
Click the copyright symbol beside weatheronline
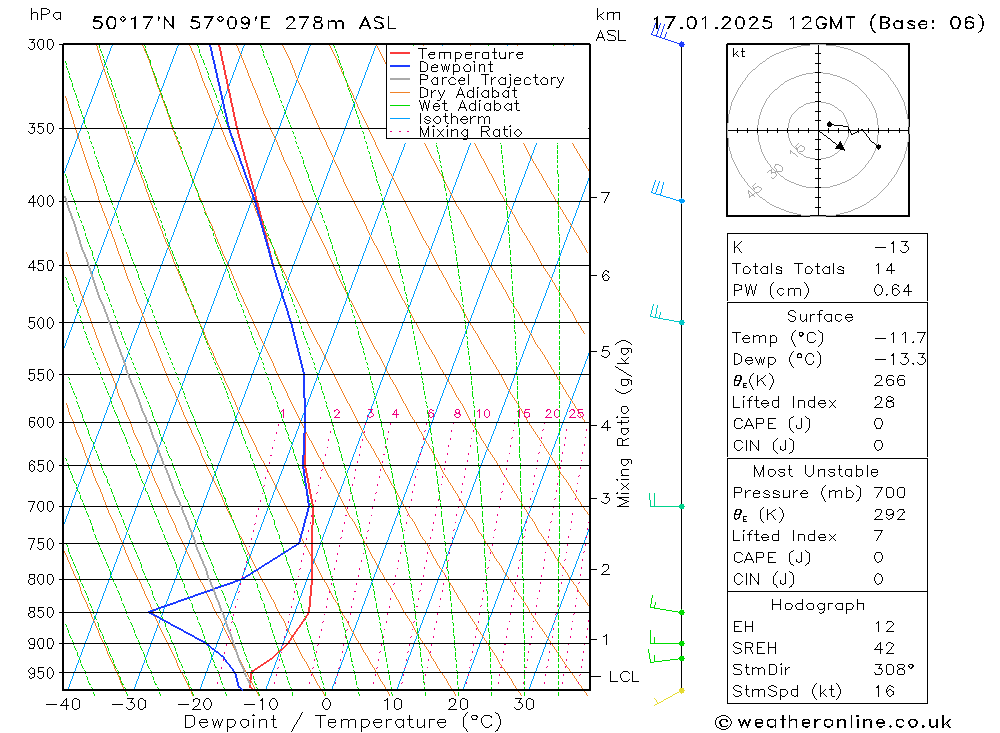click(723, 722)
